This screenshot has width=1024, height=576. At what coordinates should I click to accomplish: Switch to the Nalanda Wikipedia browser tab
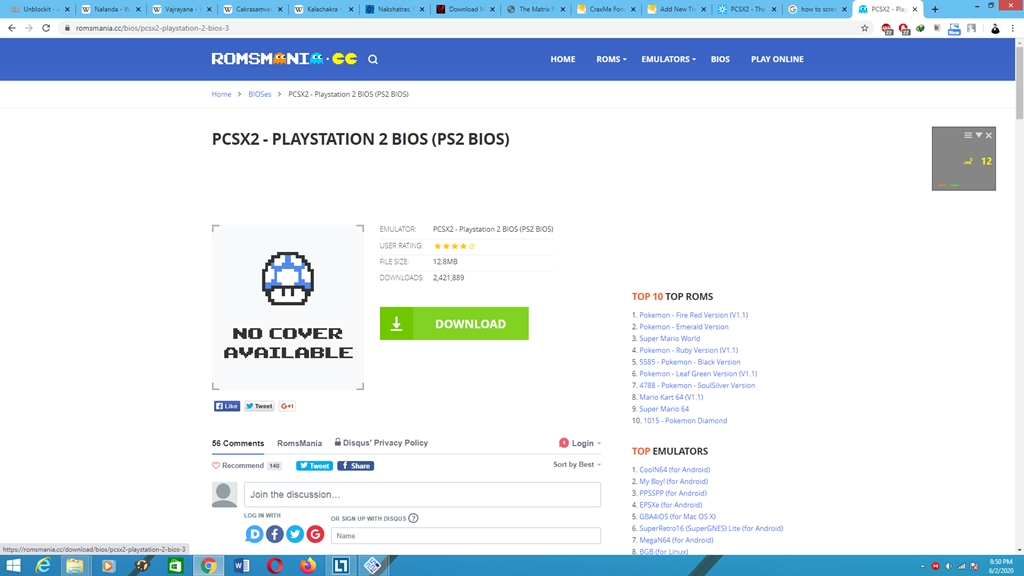point(110,9)
